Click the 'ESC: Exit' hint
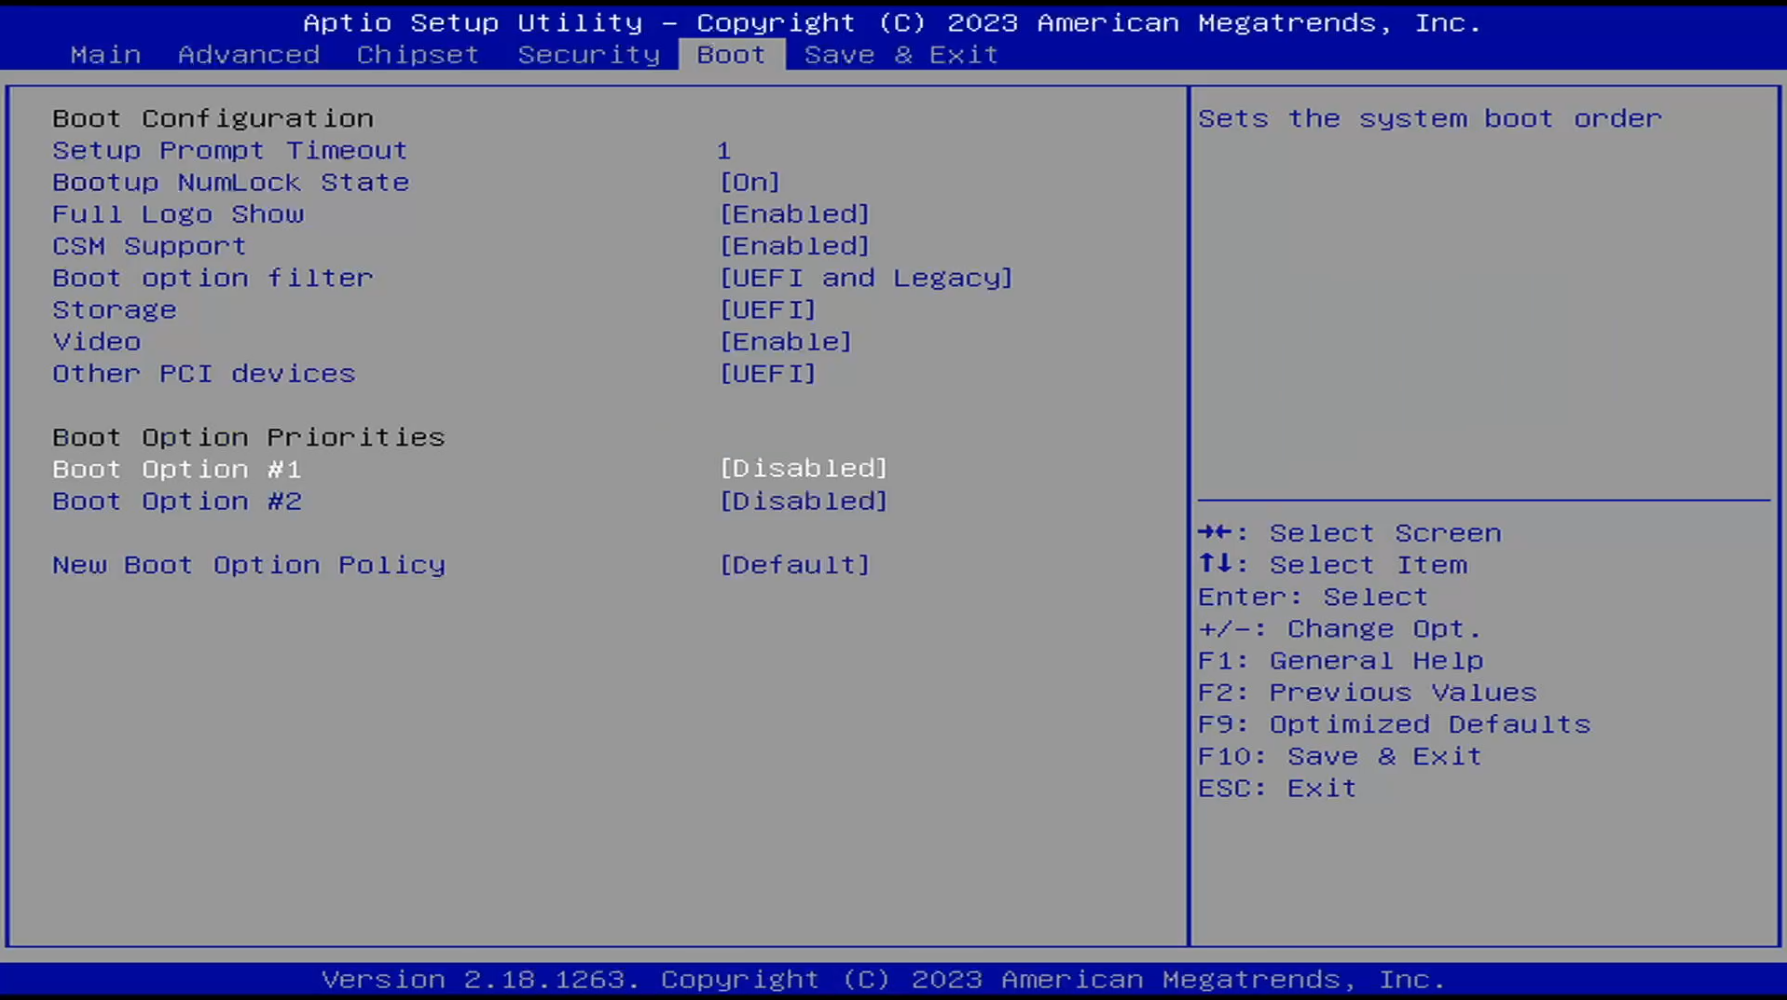The height and width of the screenshot is (1000, 1787). (1277, 790)
